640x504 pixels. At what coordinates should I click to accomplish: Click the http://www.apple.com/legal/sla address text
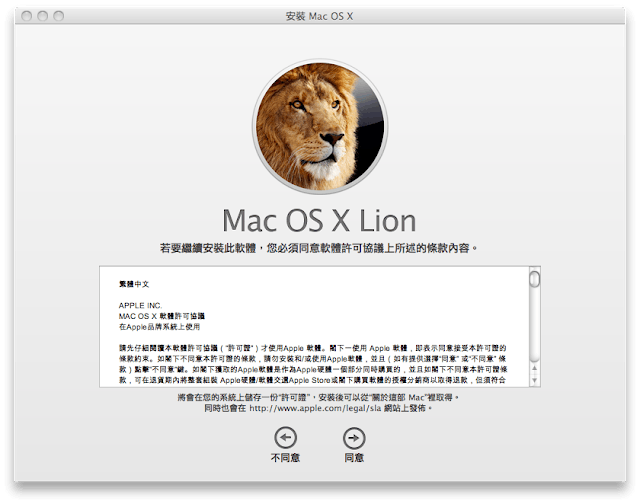[315, 408]
